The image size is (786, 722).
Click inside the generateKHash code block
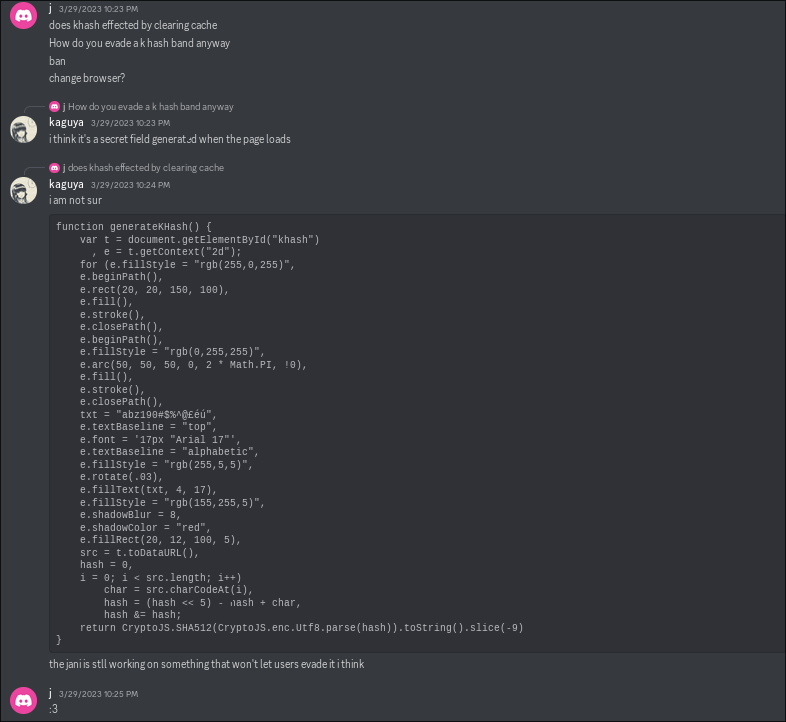400,430
